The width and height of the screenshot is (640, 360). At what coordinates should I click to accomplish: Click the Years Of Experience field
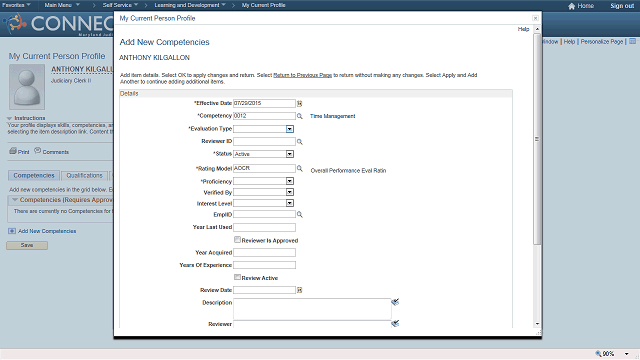click(x=264, y=265)
